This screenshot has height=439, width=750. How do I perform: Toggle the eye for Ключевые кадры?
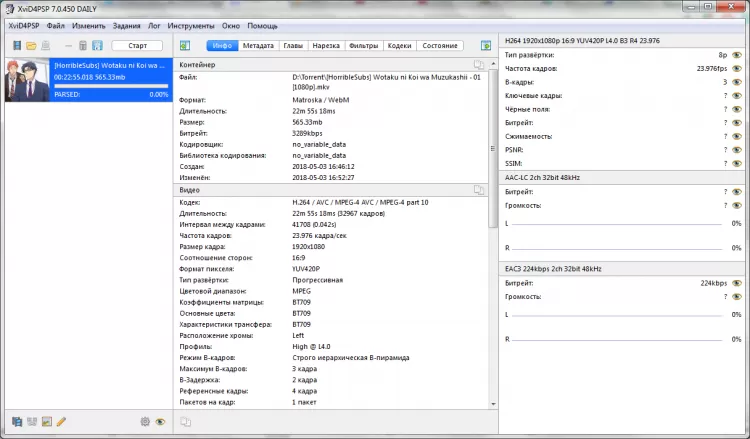click(x=737, y=96)
